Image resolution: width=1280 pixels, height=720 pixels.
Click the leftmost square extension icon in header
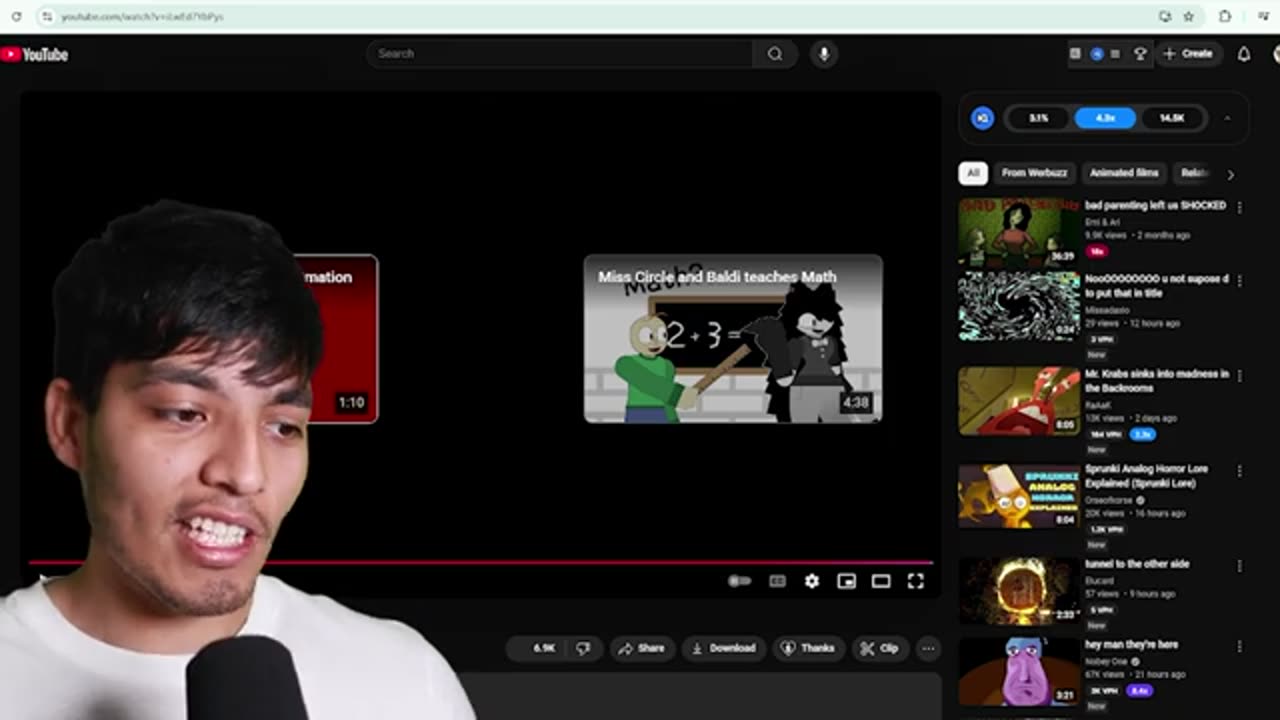(1075, 54)
